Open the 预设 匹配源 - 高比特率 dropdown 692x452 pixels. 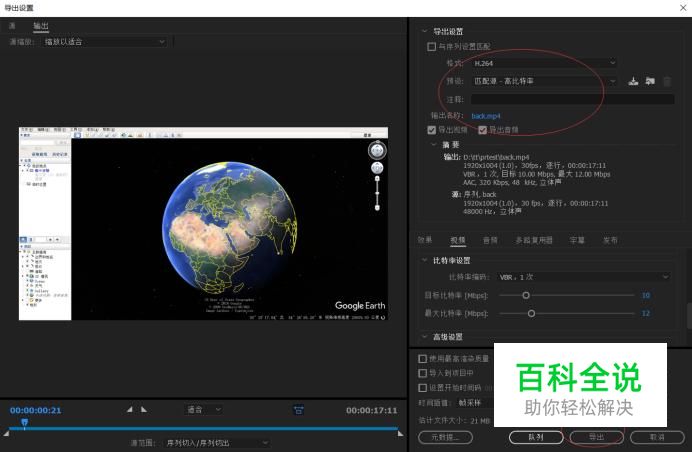pyautogui.click(x=544, y=81)
